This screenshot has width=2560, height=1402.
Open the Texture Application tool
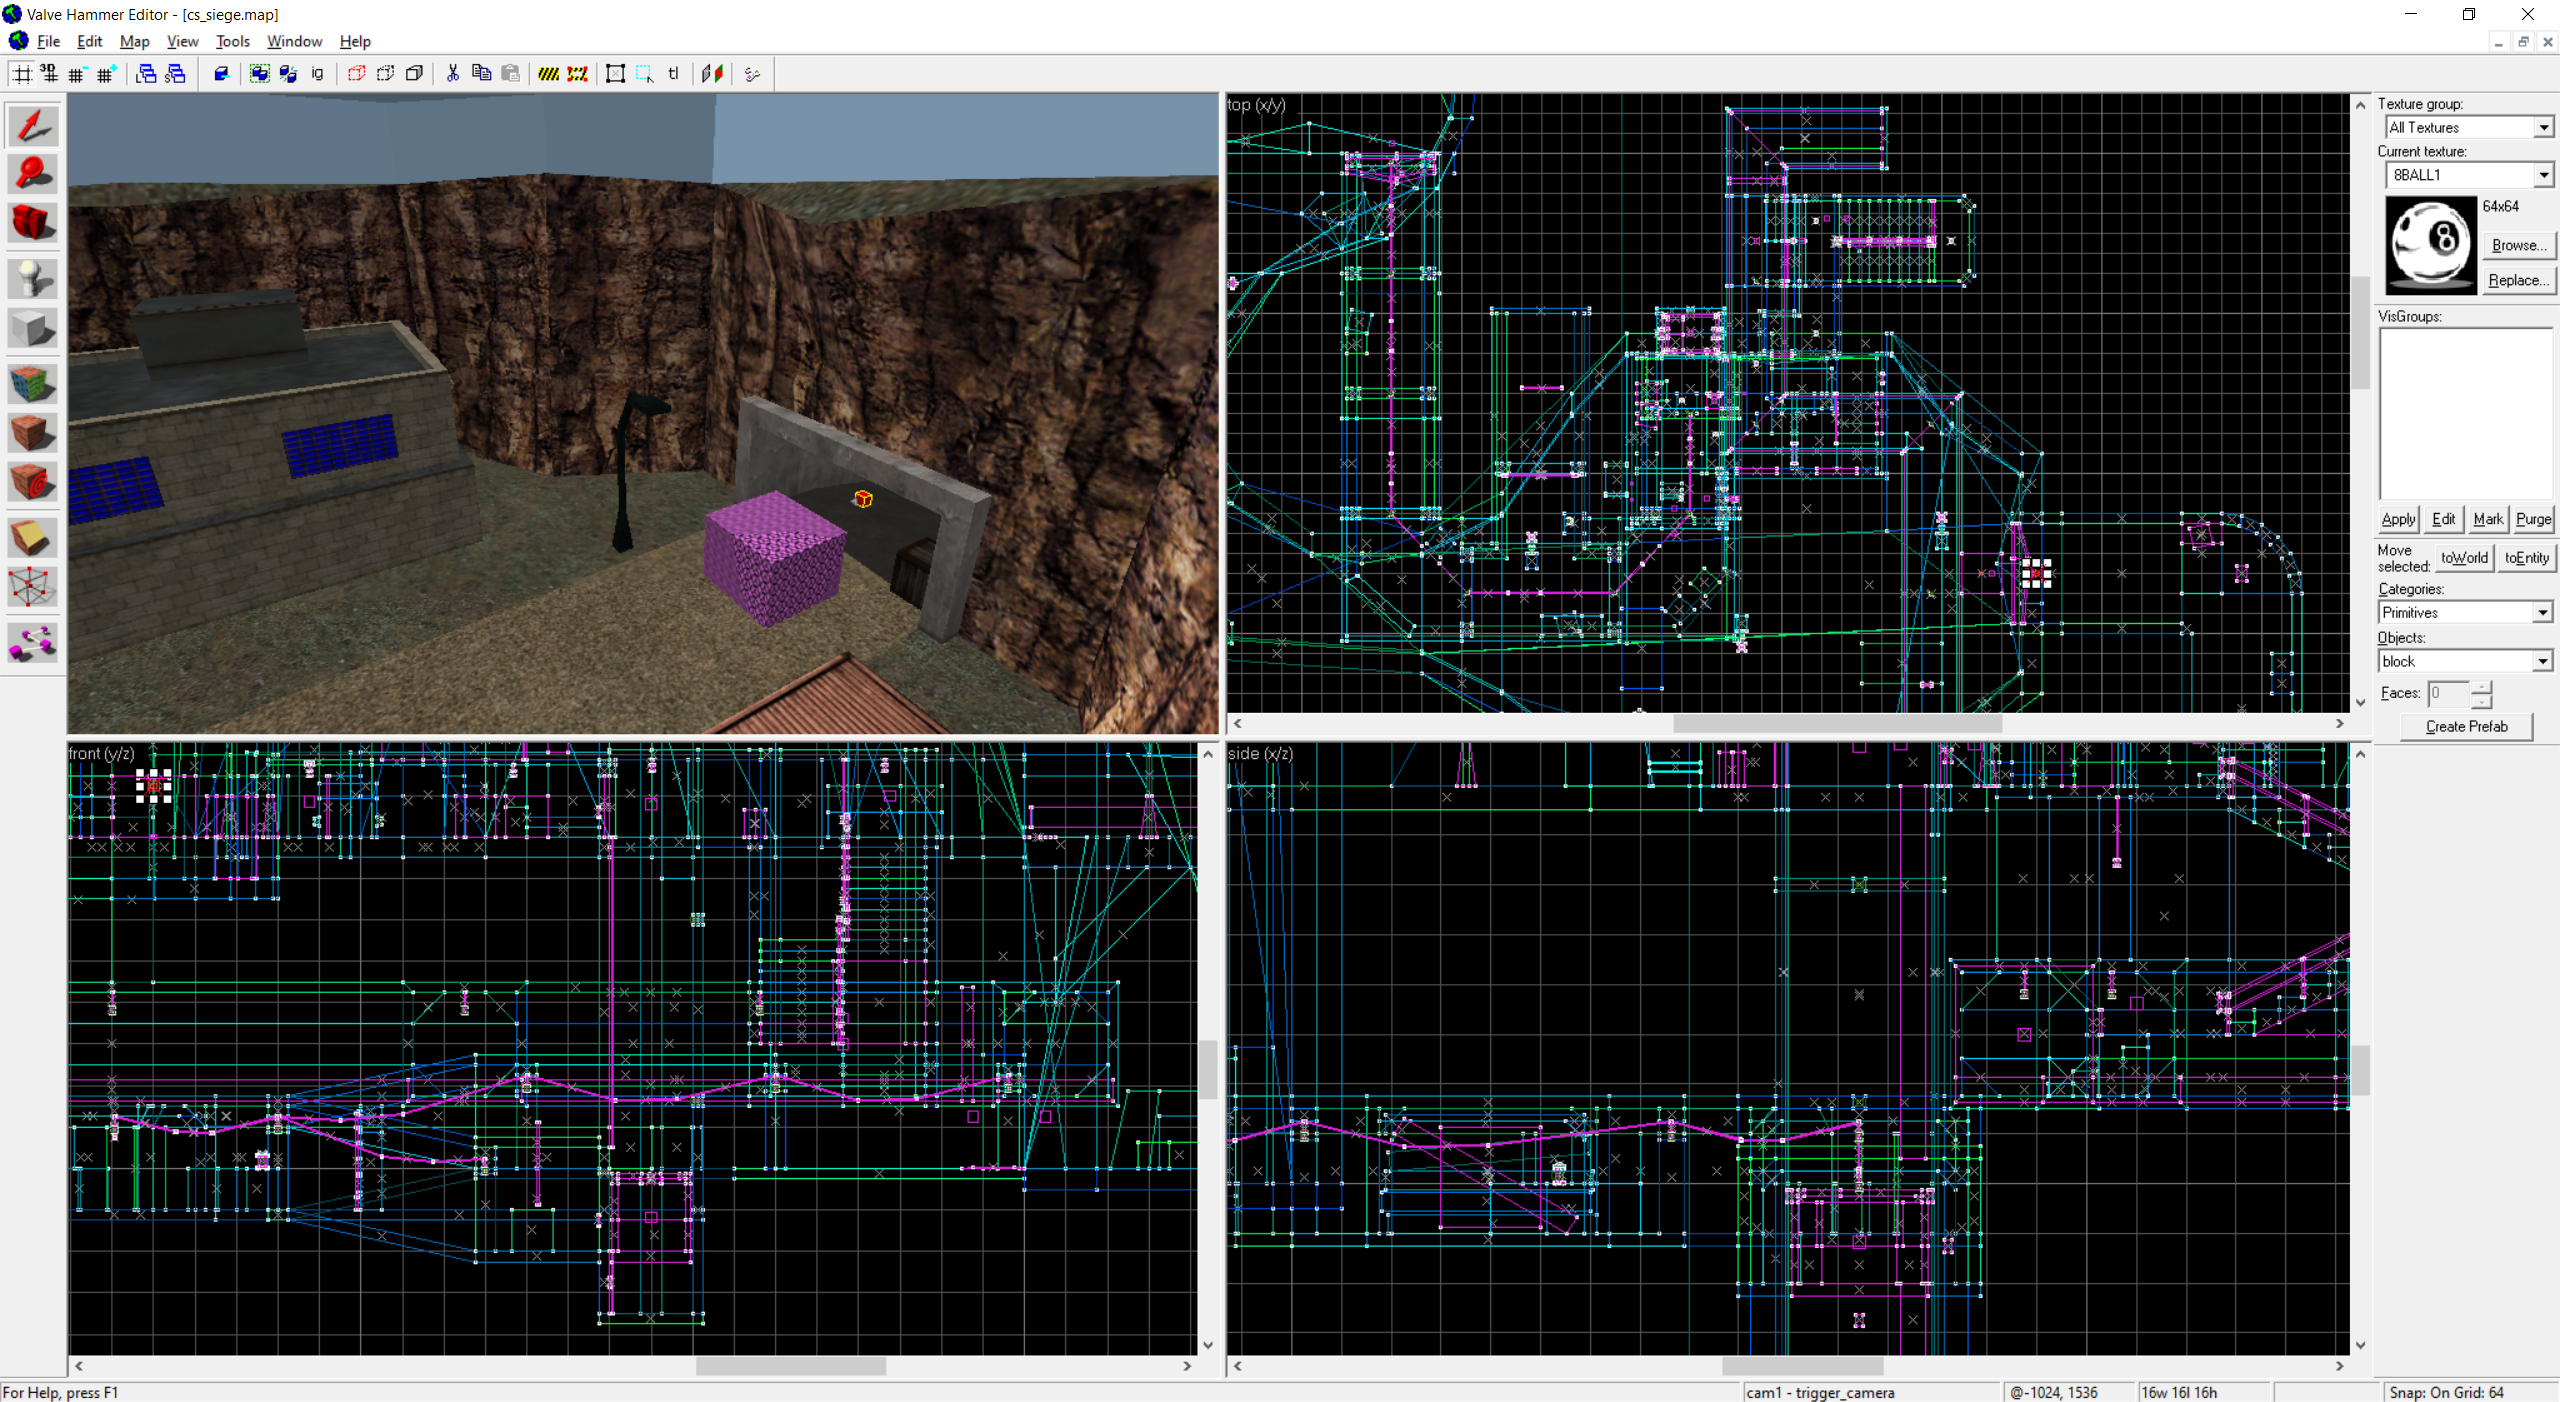(33, 382)
